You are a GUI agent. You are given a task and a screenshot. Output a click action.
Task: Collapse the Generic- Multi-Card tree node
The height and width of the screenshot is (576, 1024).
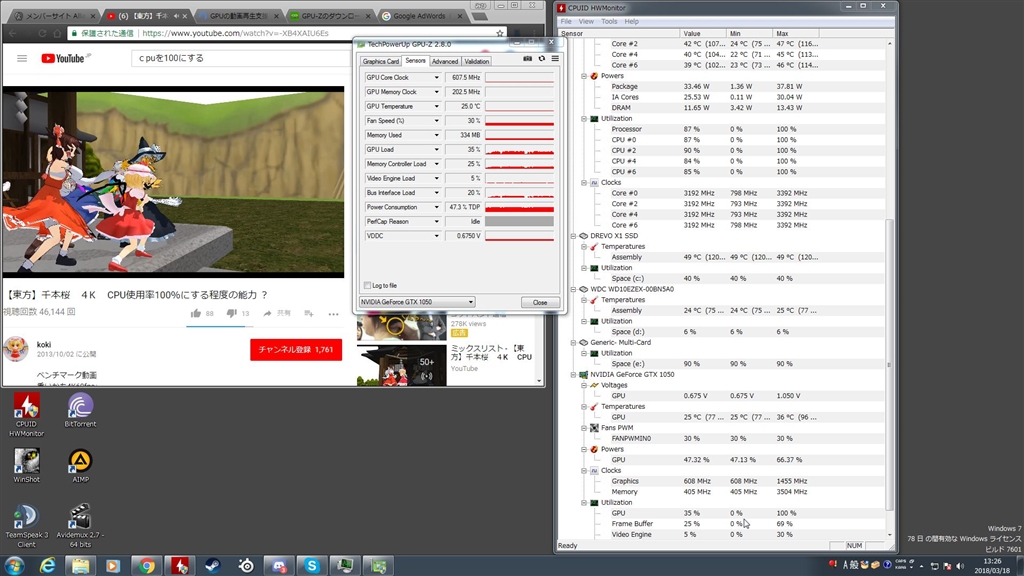[573, 342]
